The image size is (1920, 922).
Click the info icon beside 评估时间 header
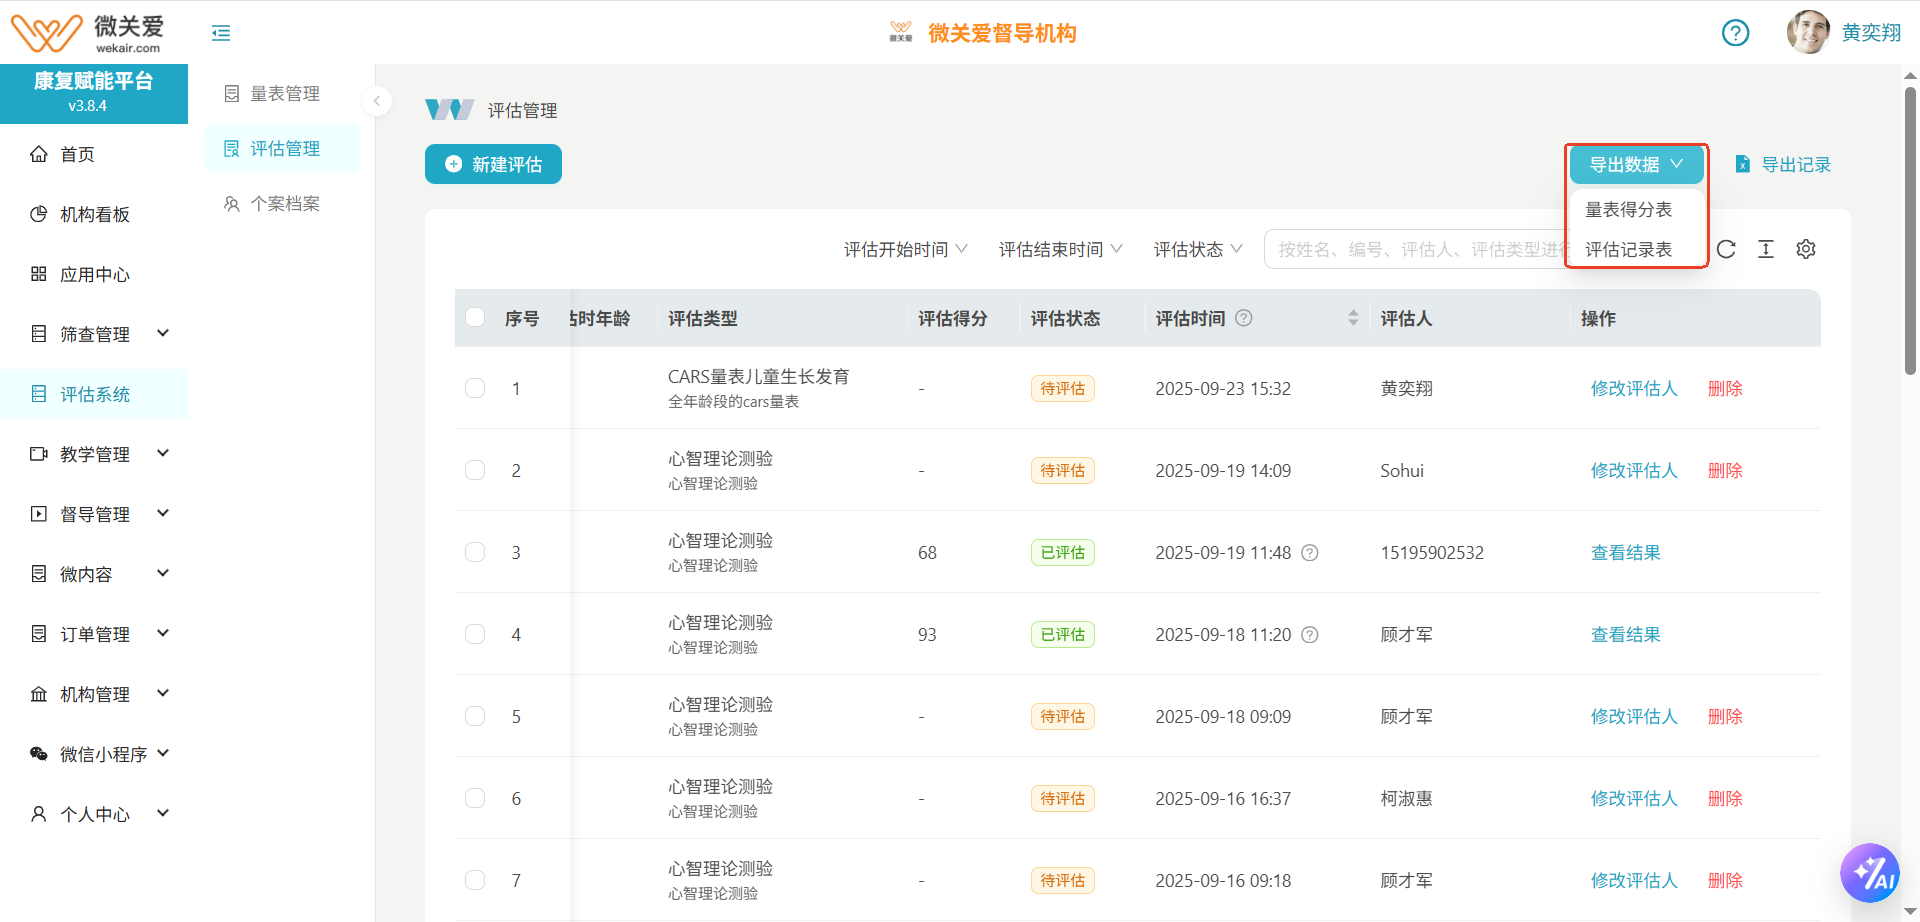click(x=1244, y=318)
